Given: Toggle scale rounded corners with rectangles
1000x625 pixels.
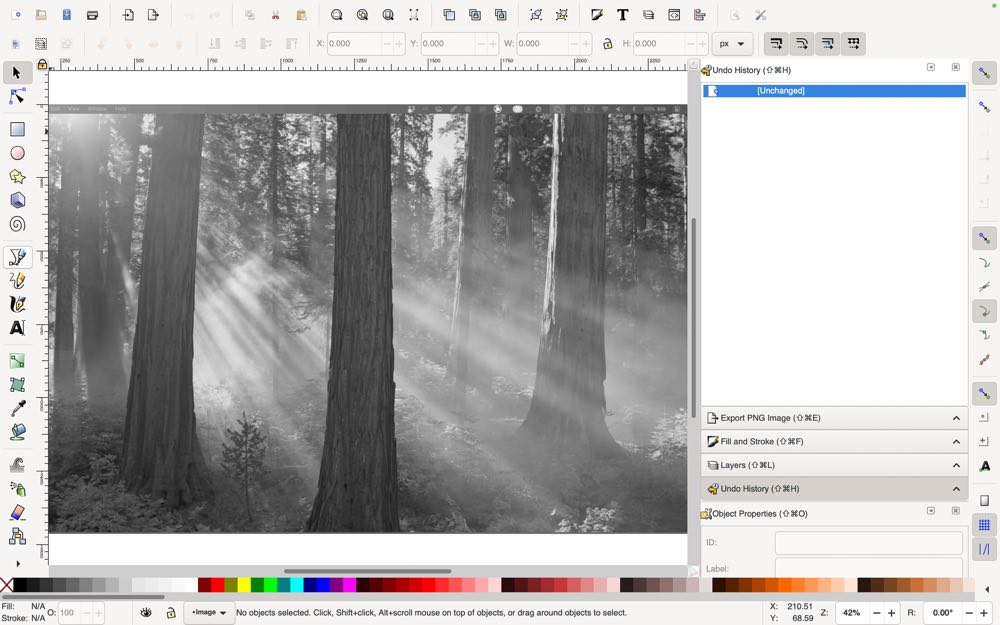Looking at the screenshot, I should point(802,43).
